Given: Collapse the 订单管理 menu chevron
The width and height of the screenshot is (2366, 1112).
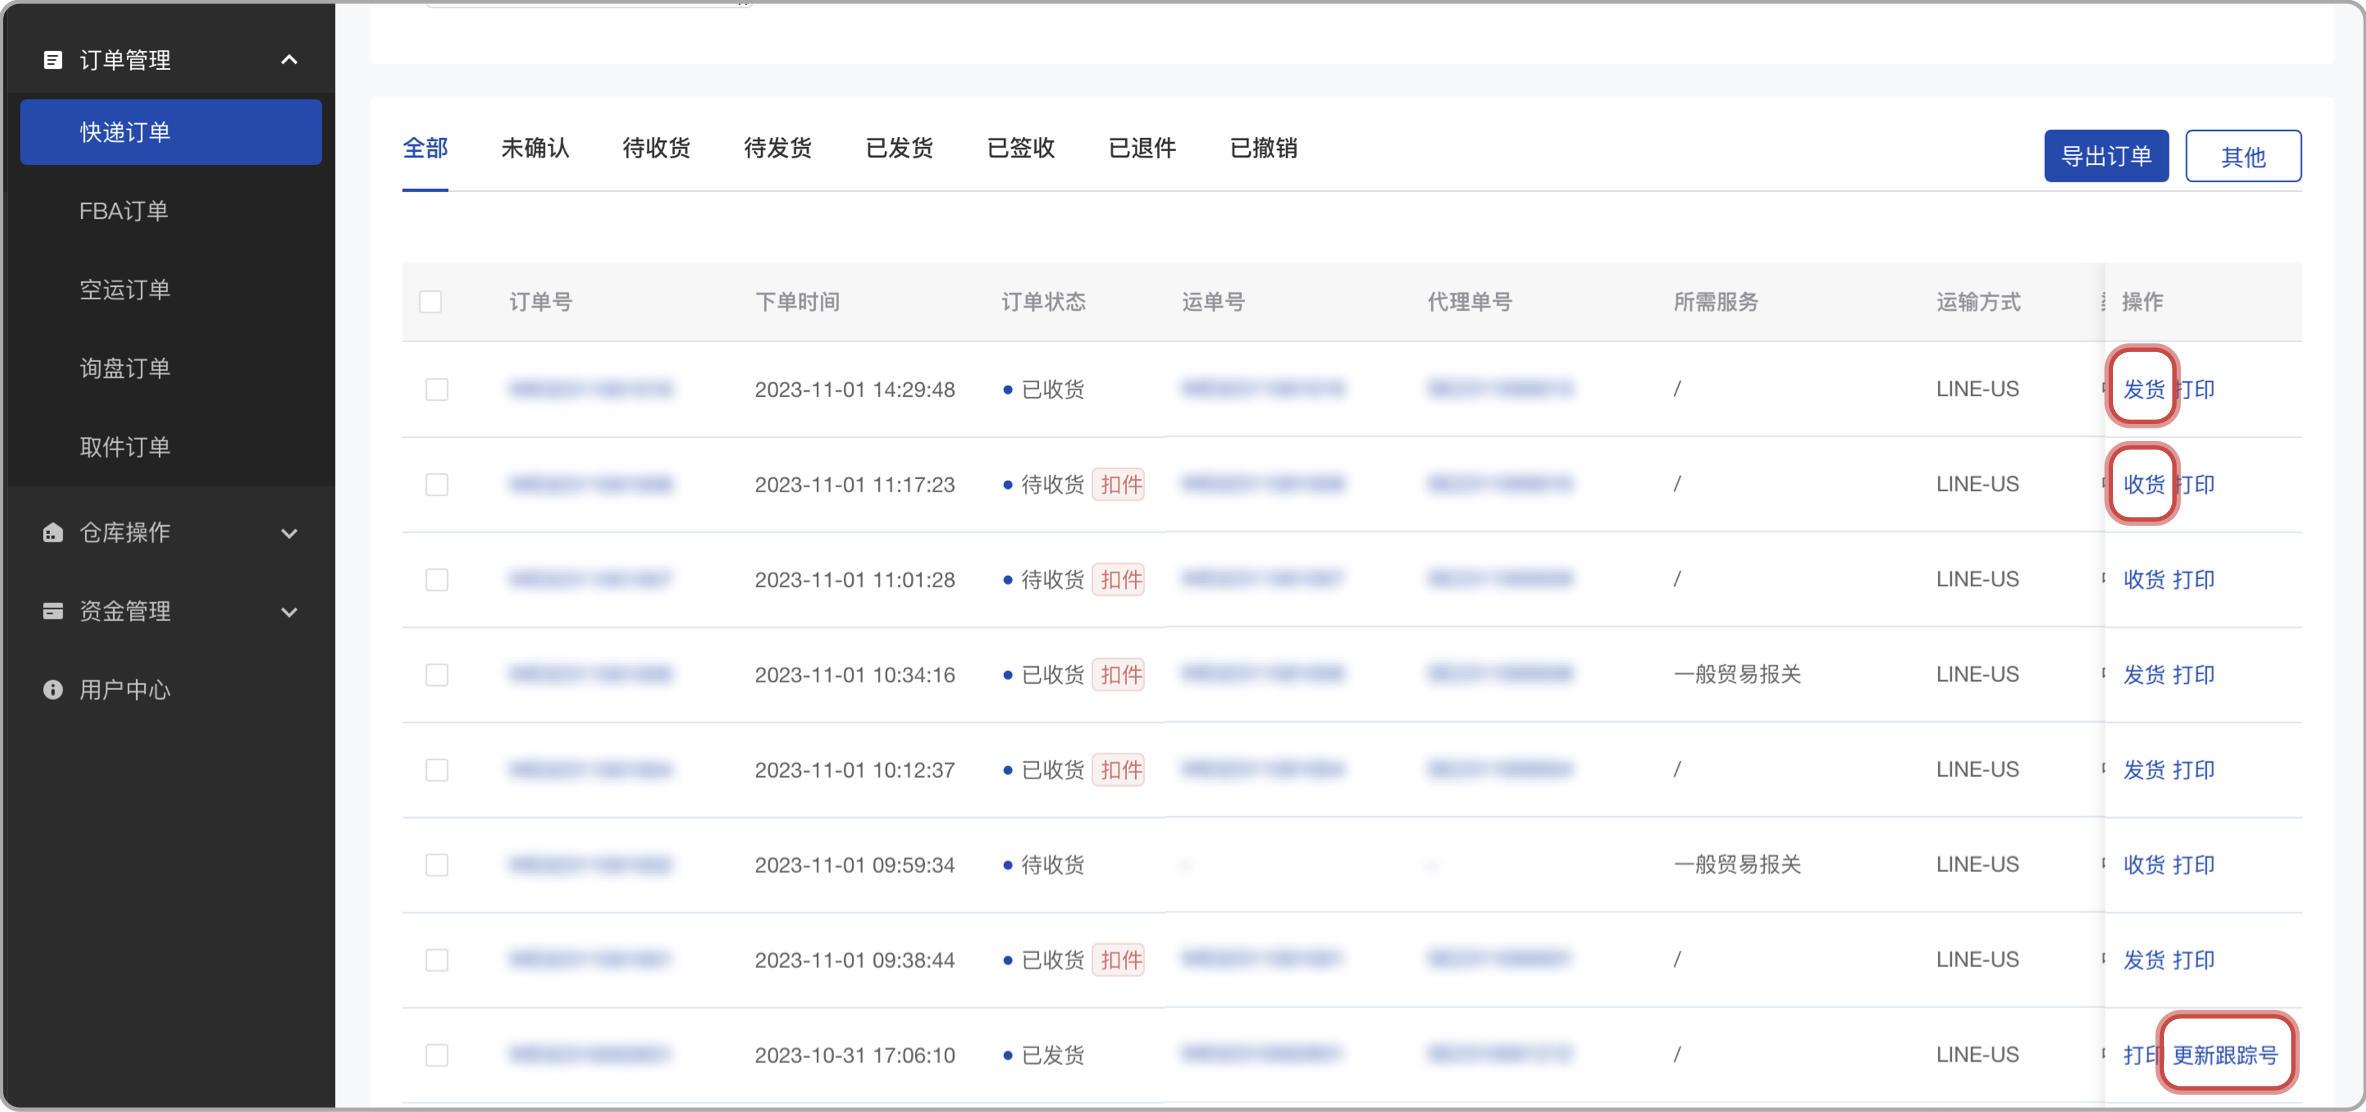Looking at the screenshot, I should (289, 60).
